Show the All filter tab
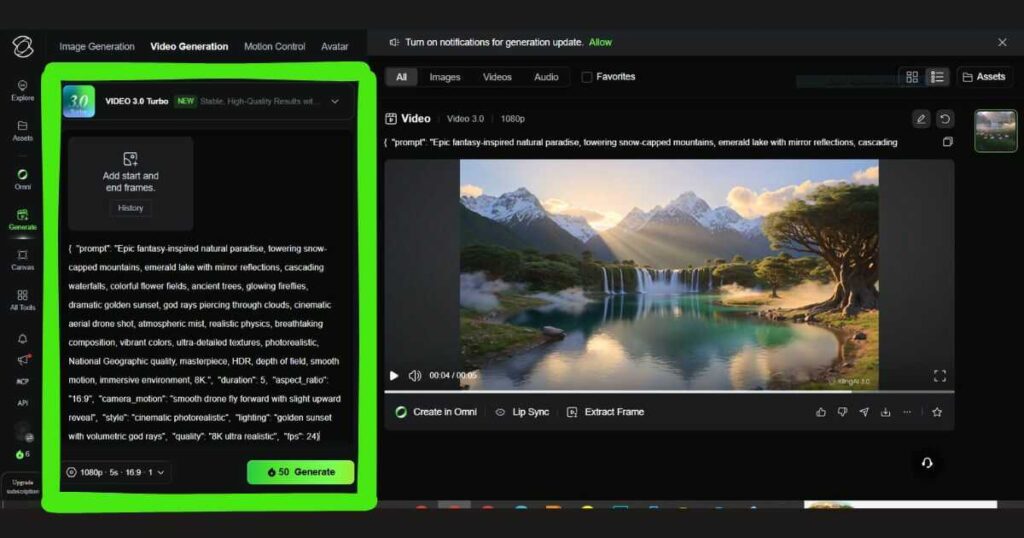 pyautogui.click(x=401, y=77)
